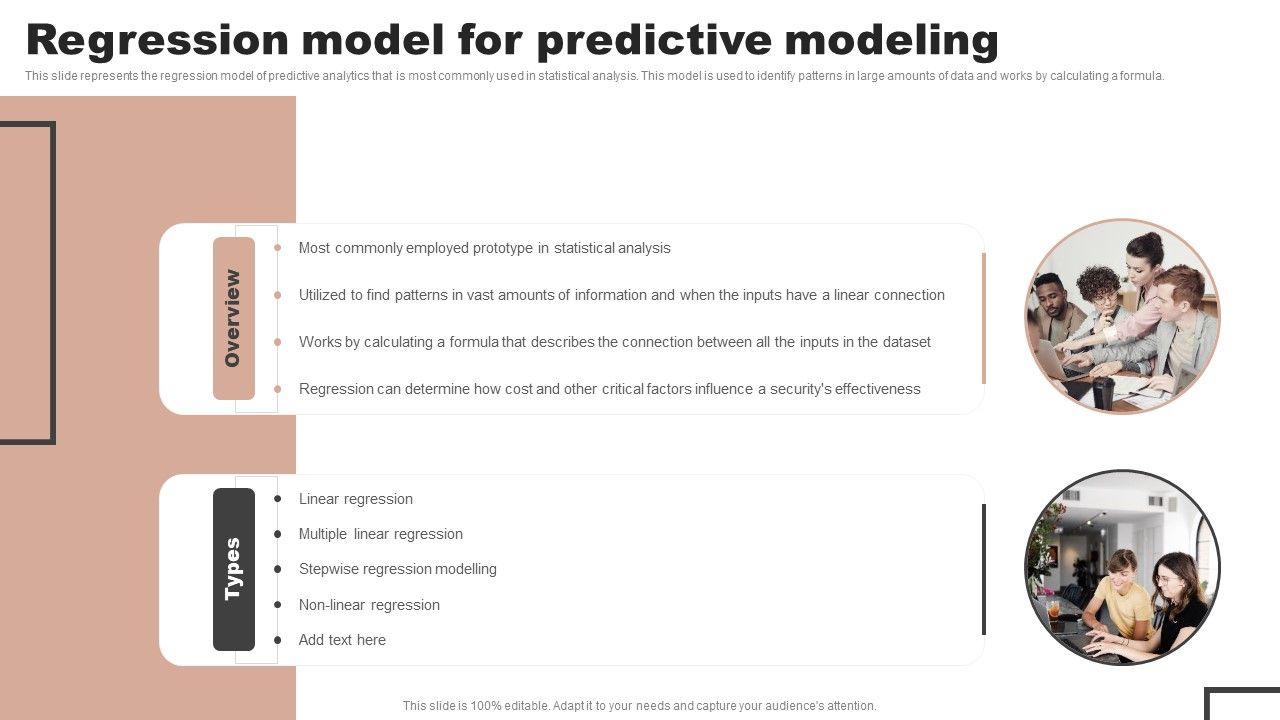Click the dark vertical Types label
This screenshot has width=1280, height=720.
tap(233, 569)
